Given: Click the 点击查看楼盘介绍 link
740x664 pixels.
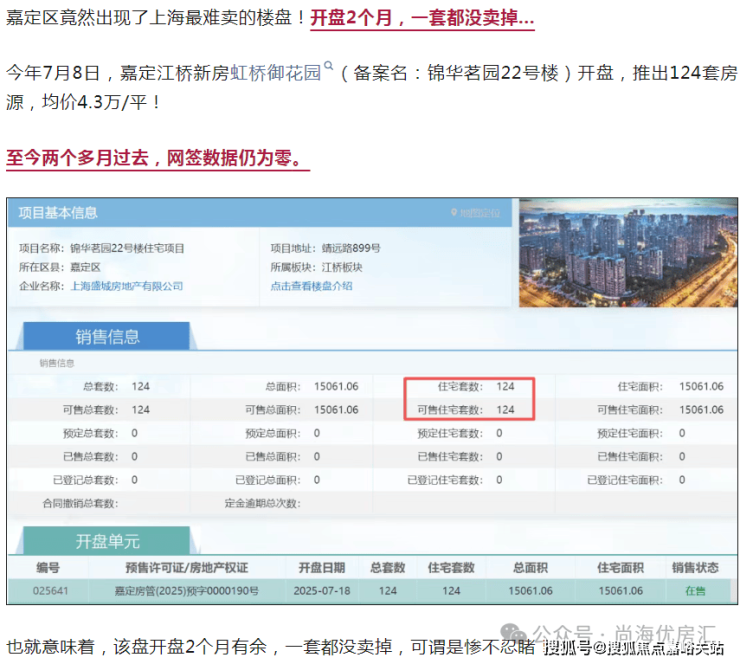Looking at the screenshot, I should tap(311, 286).
